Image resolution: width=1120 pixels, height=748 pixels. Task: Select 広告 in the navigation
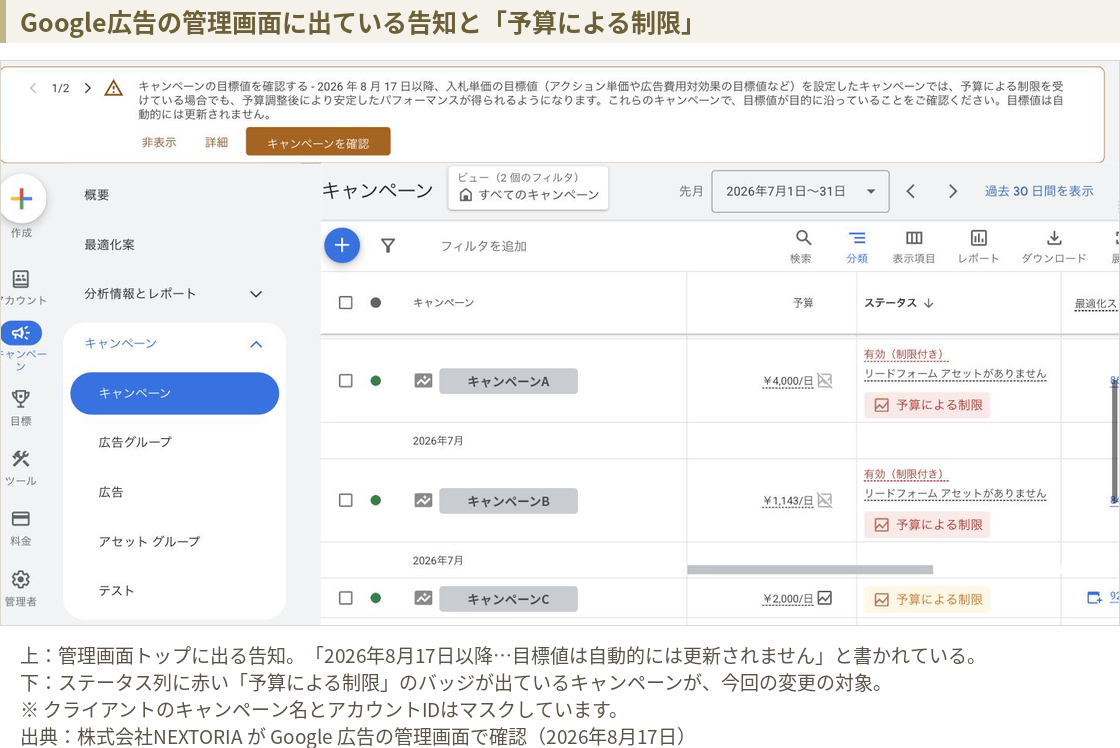111,492
